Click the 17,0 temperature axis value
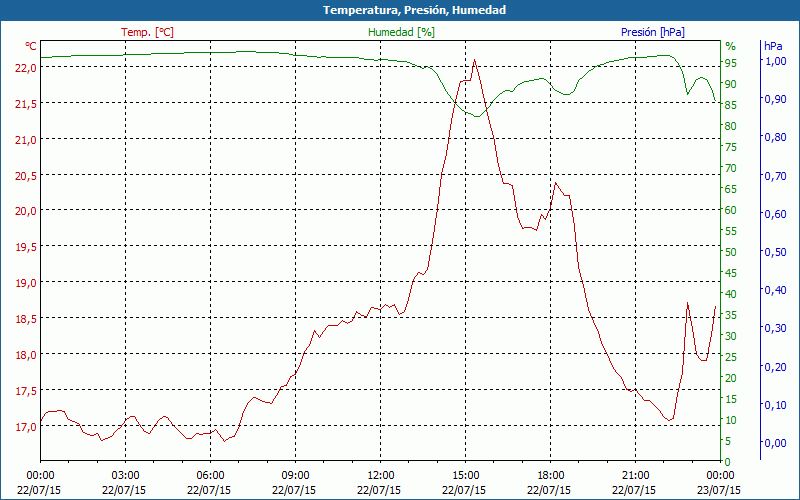Viewport: 800px width, 500px height. [25, 426]
